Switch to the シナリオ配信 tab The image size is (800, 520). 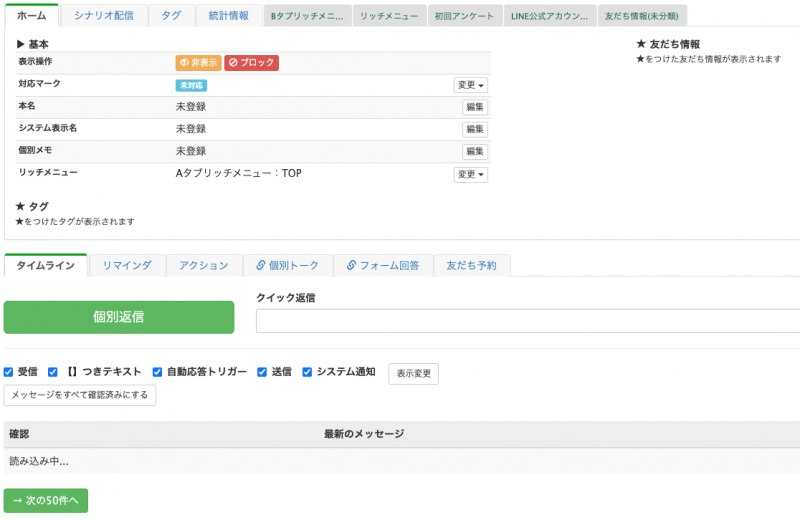103,15
